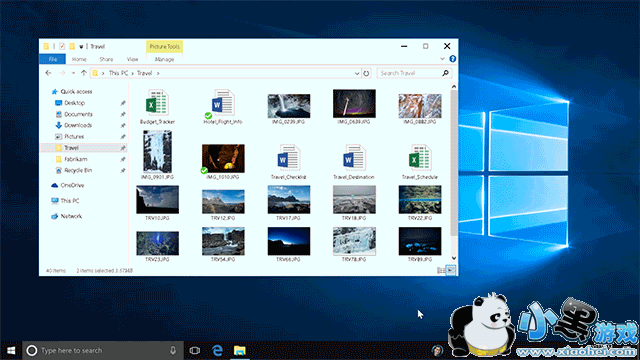Select the TRV17.JPG thumbnail
640x360 pixels.
click(x=289, y=200)
